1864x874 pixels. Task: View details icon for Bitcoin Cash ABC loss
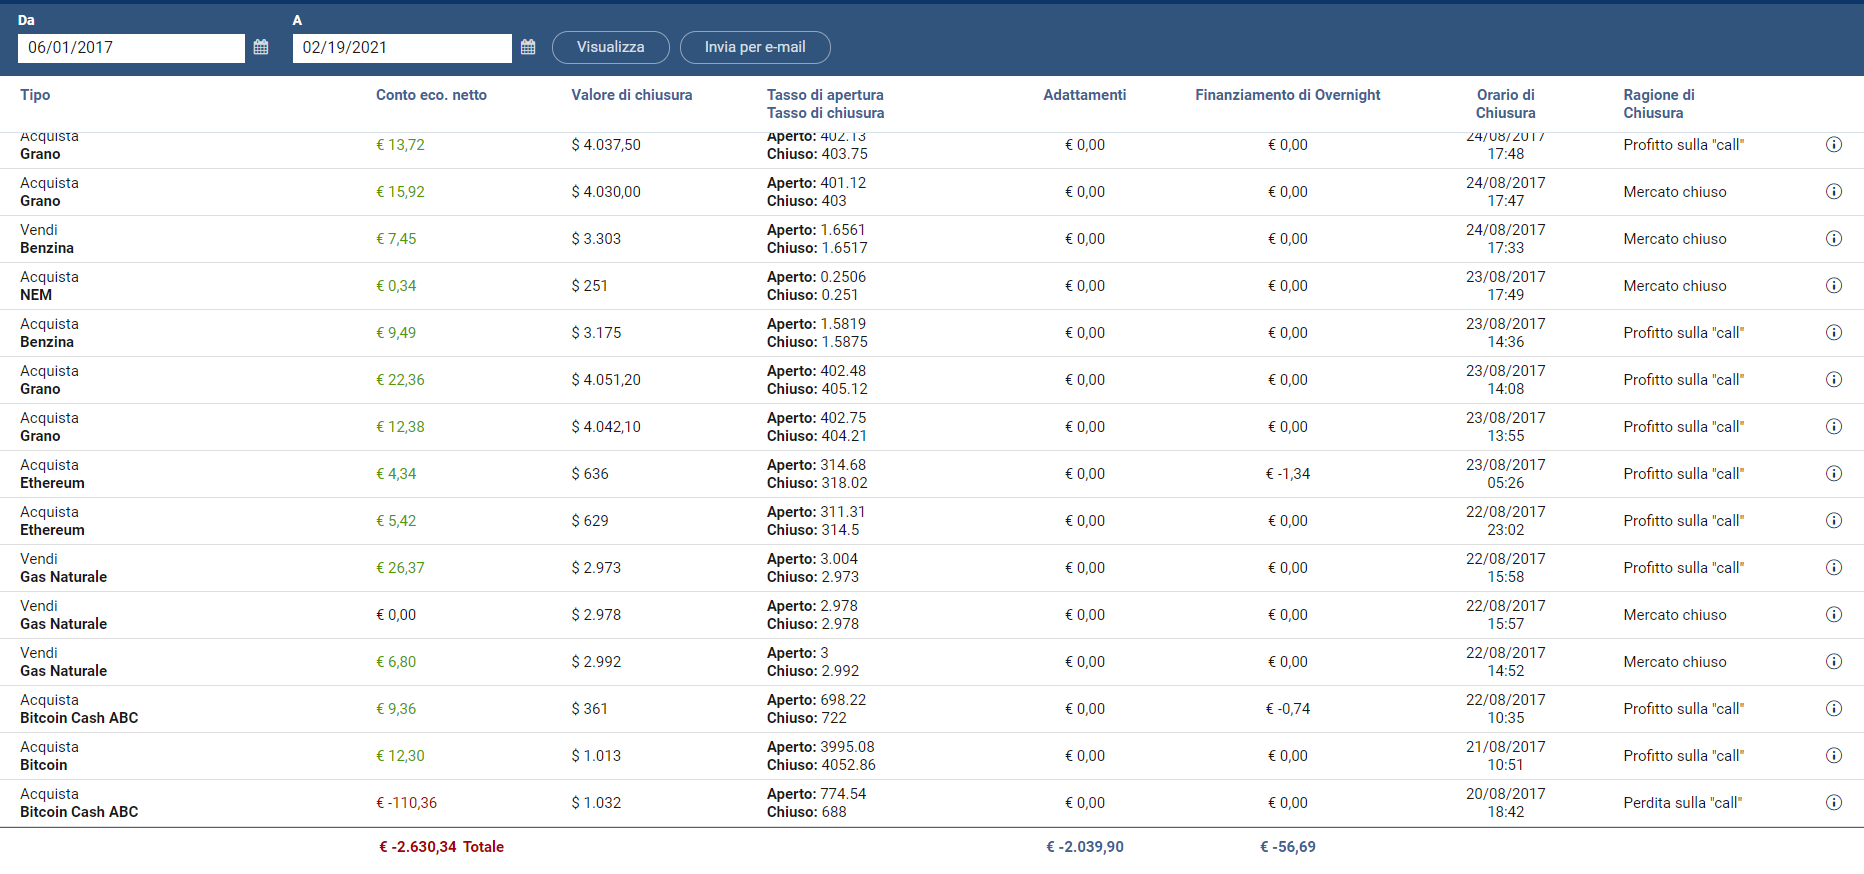[x=1834, y=803]
